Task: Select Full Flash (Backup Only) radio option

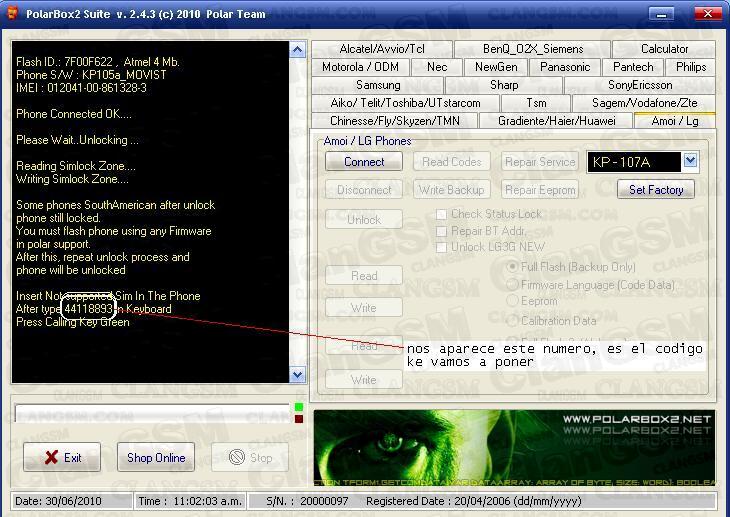Action: (513, 267)
